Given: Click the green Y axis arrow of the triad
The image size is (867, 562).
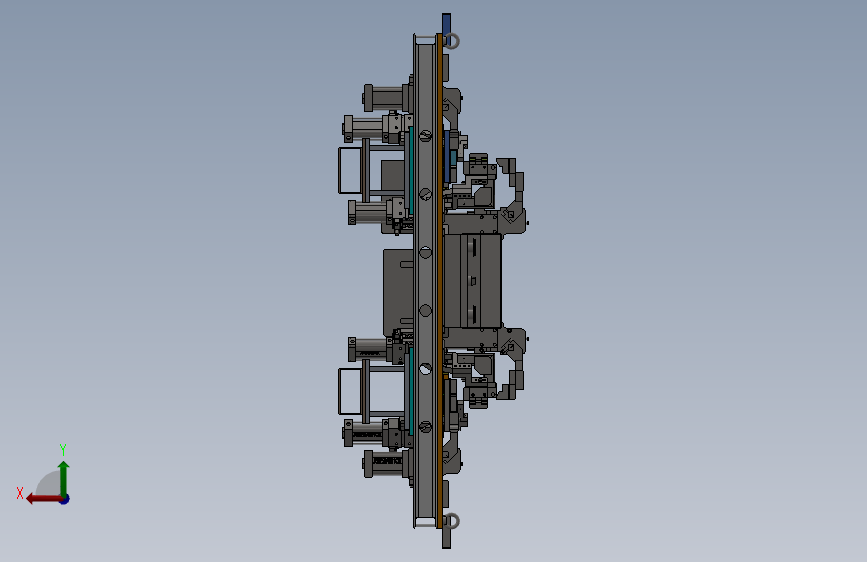Looking at the screenshot, I should [64, 478].
